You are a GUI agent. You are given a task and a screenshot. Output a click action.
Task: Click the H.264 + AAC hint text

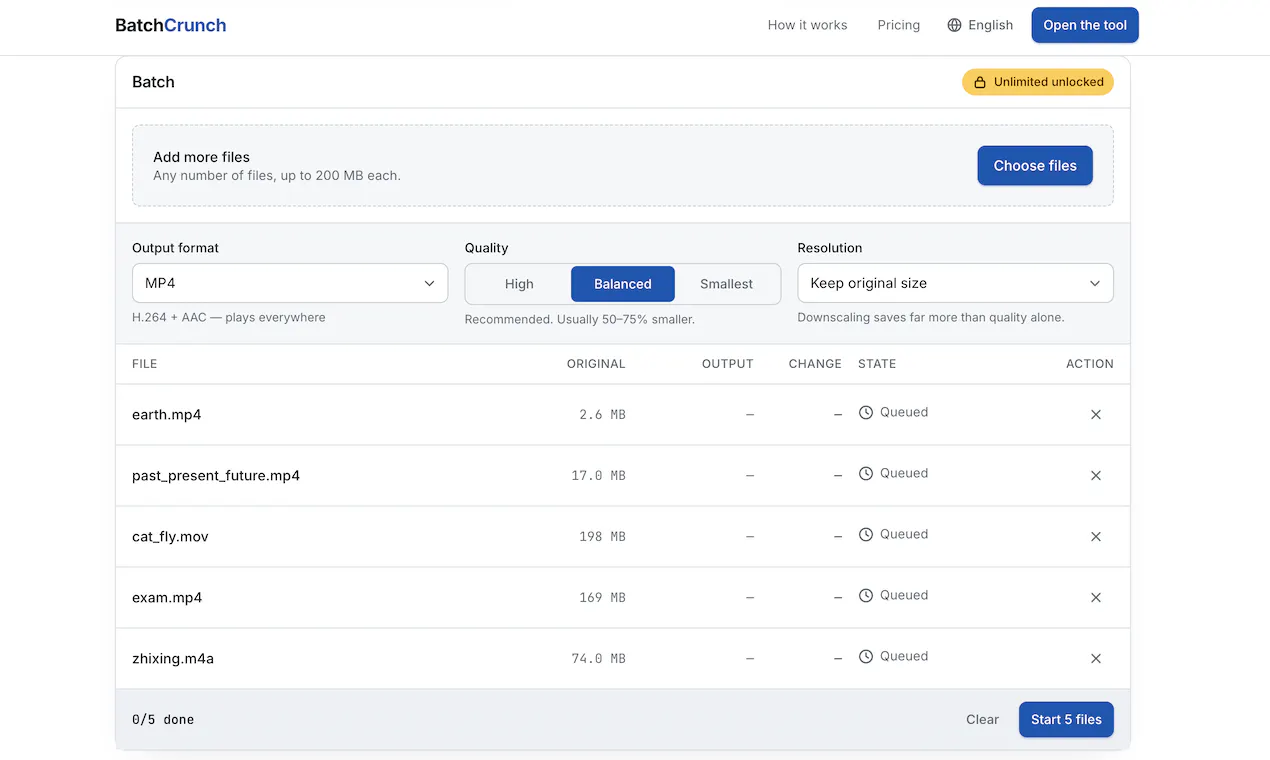tap(229, 317)
